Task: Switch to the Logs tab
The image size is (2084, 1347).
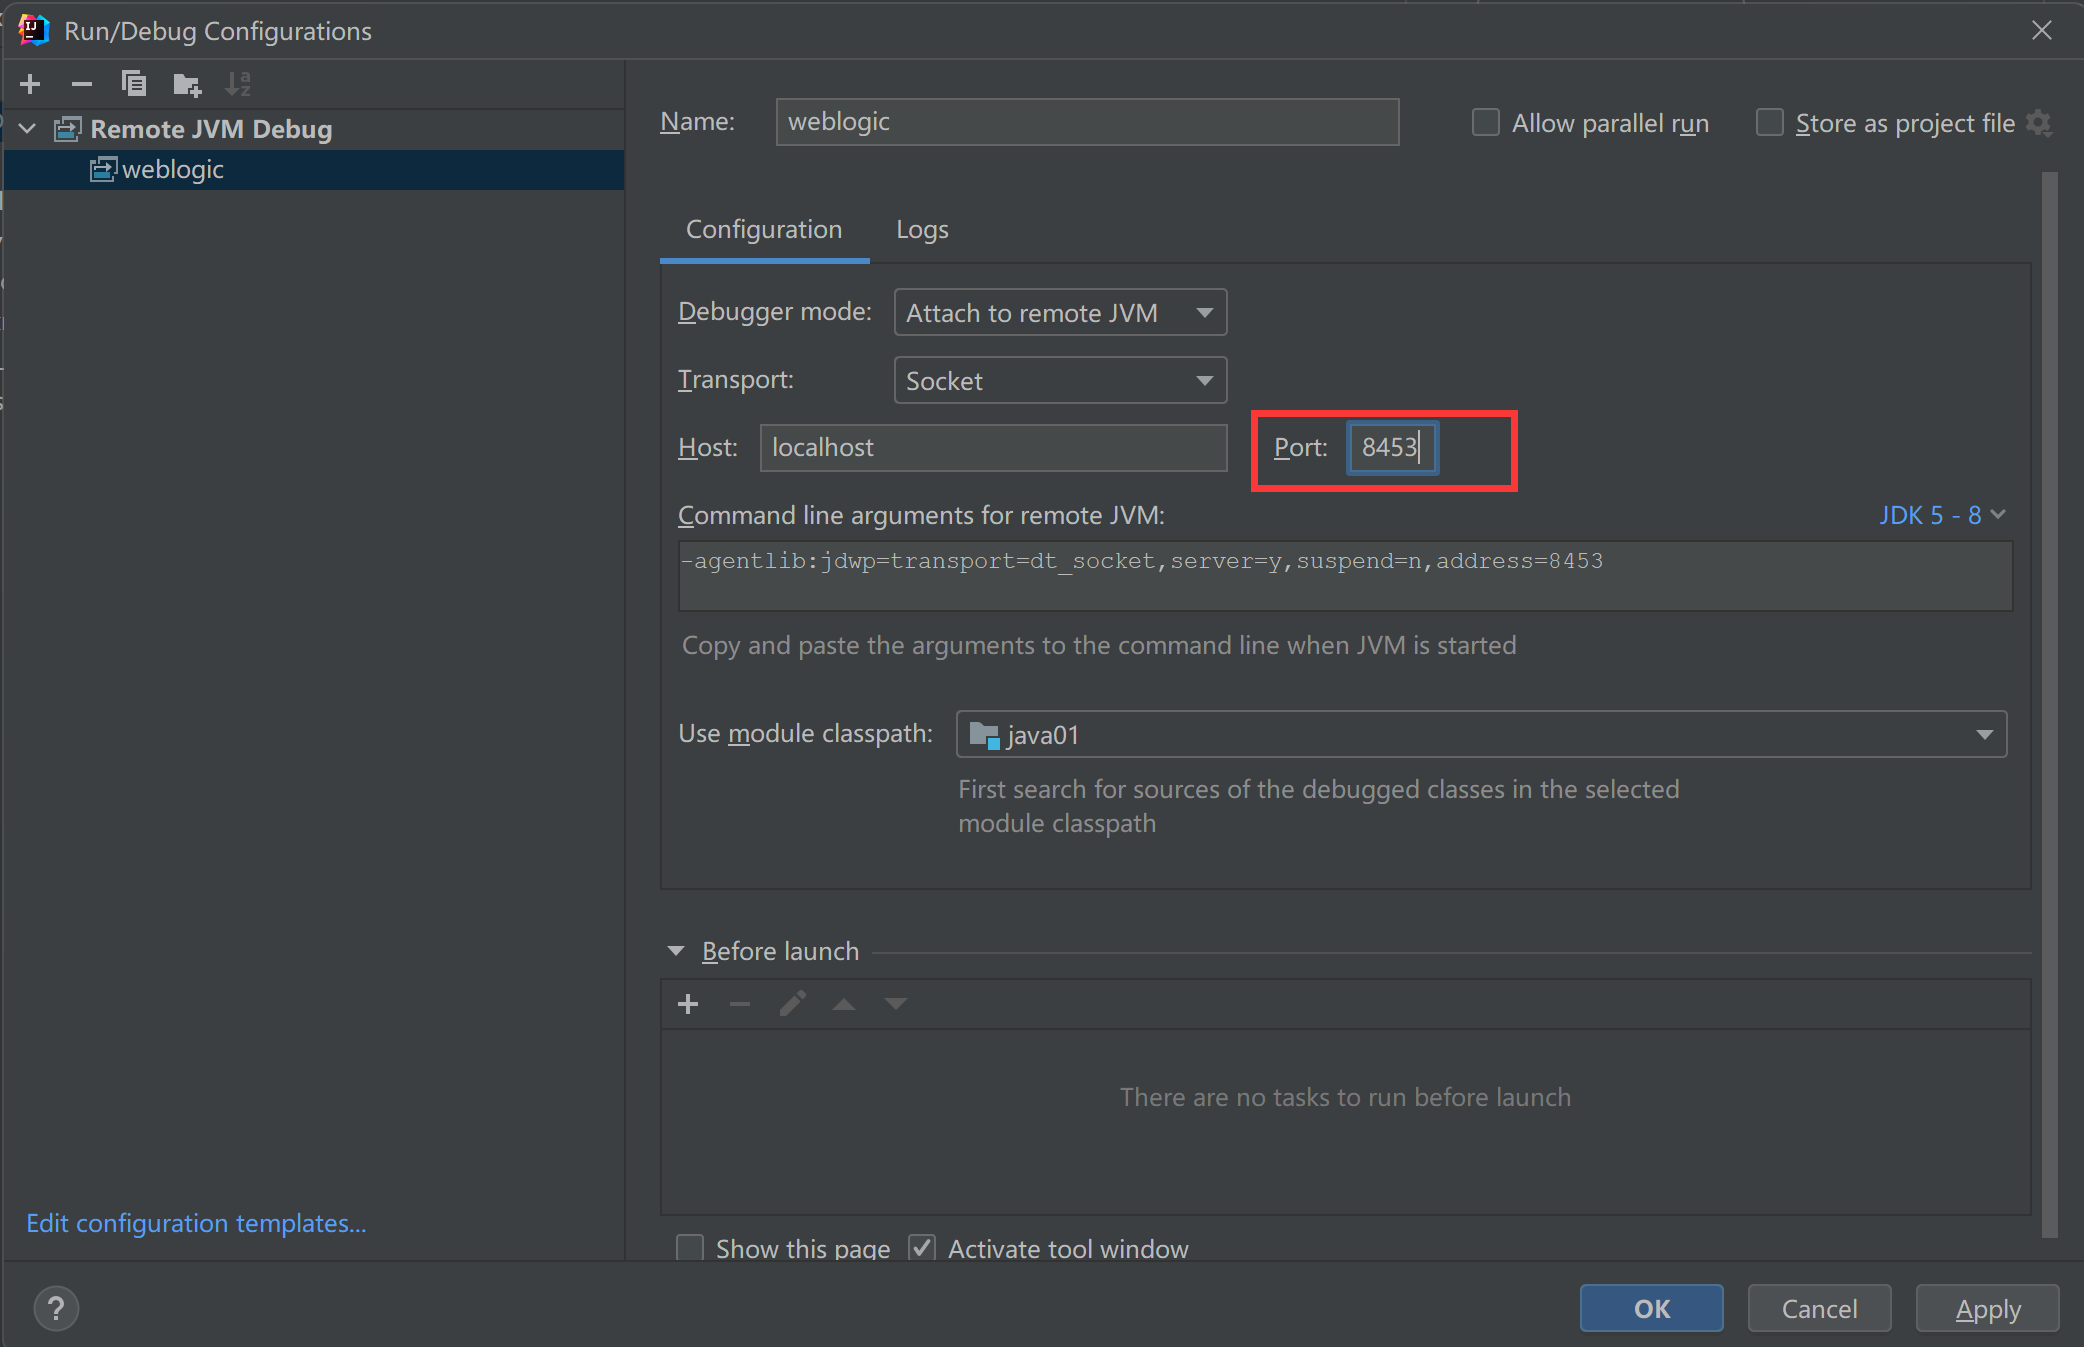Action: (x=922, y=230)
